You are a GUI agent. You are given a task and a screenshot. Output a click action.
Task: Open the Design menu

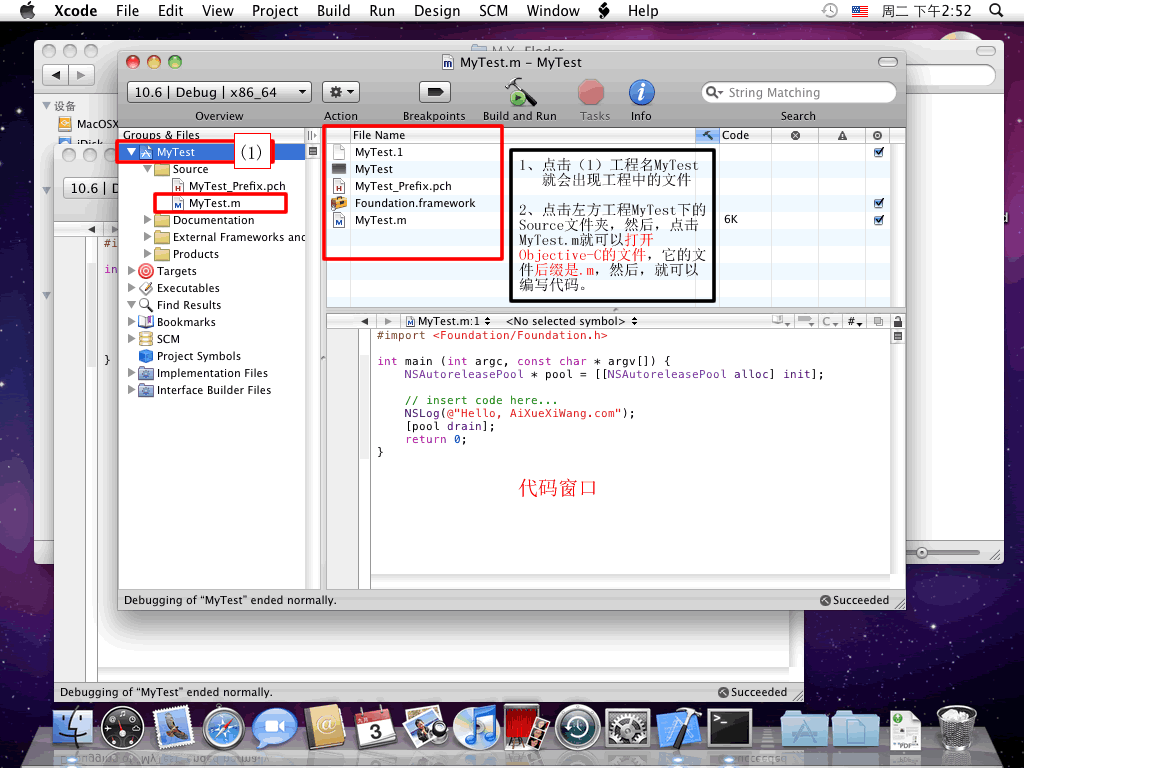click(437, 10)
